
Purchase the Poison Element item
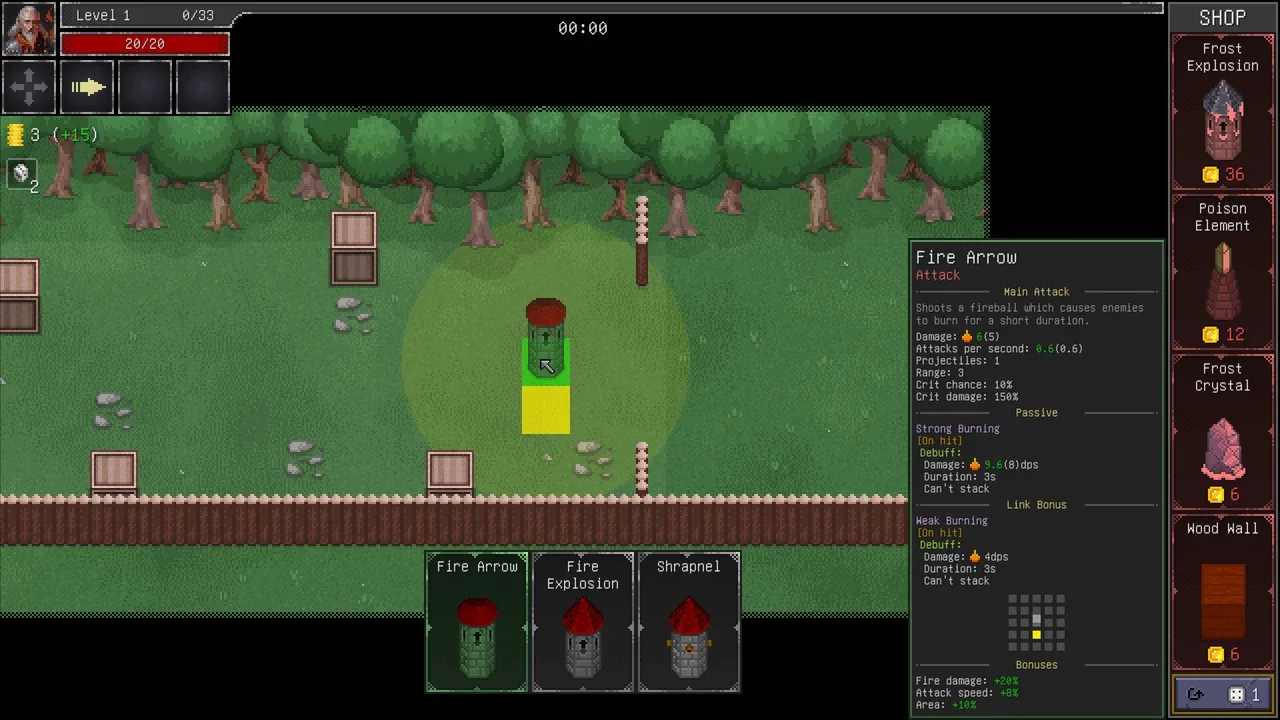point(1222,272)
